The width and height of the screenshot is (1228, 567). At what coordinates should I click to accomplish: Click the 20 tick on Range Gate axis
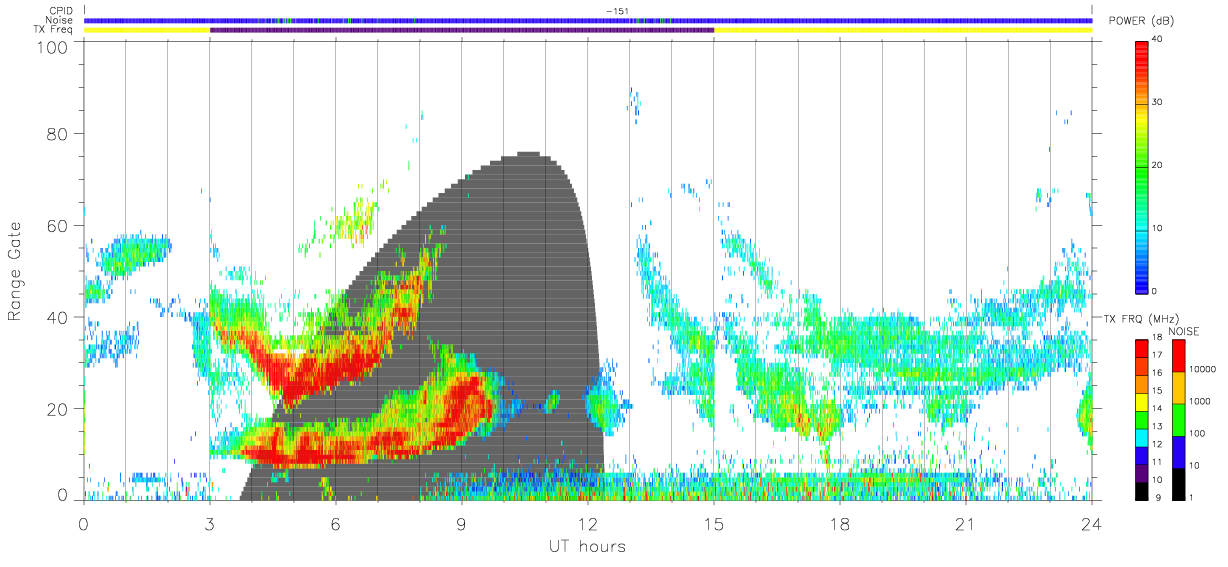pos(56,409)
